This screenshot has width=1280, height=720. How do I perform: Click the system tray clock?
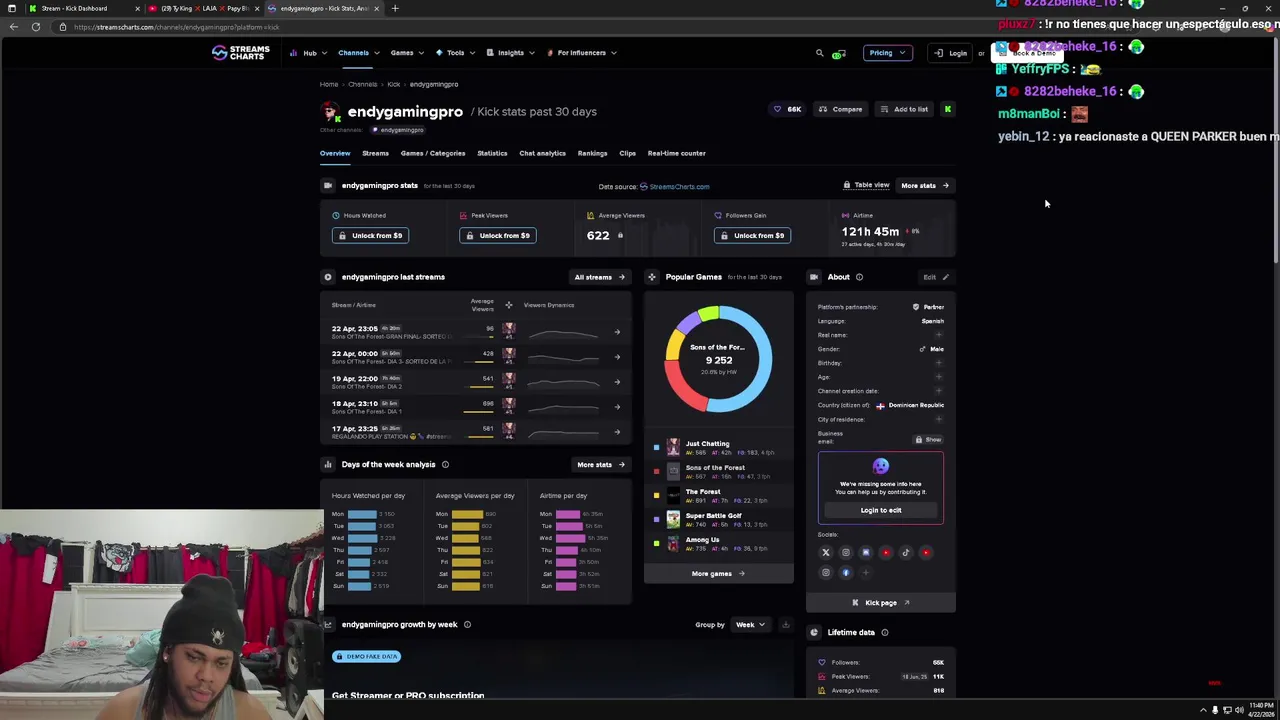[1263, 710]
